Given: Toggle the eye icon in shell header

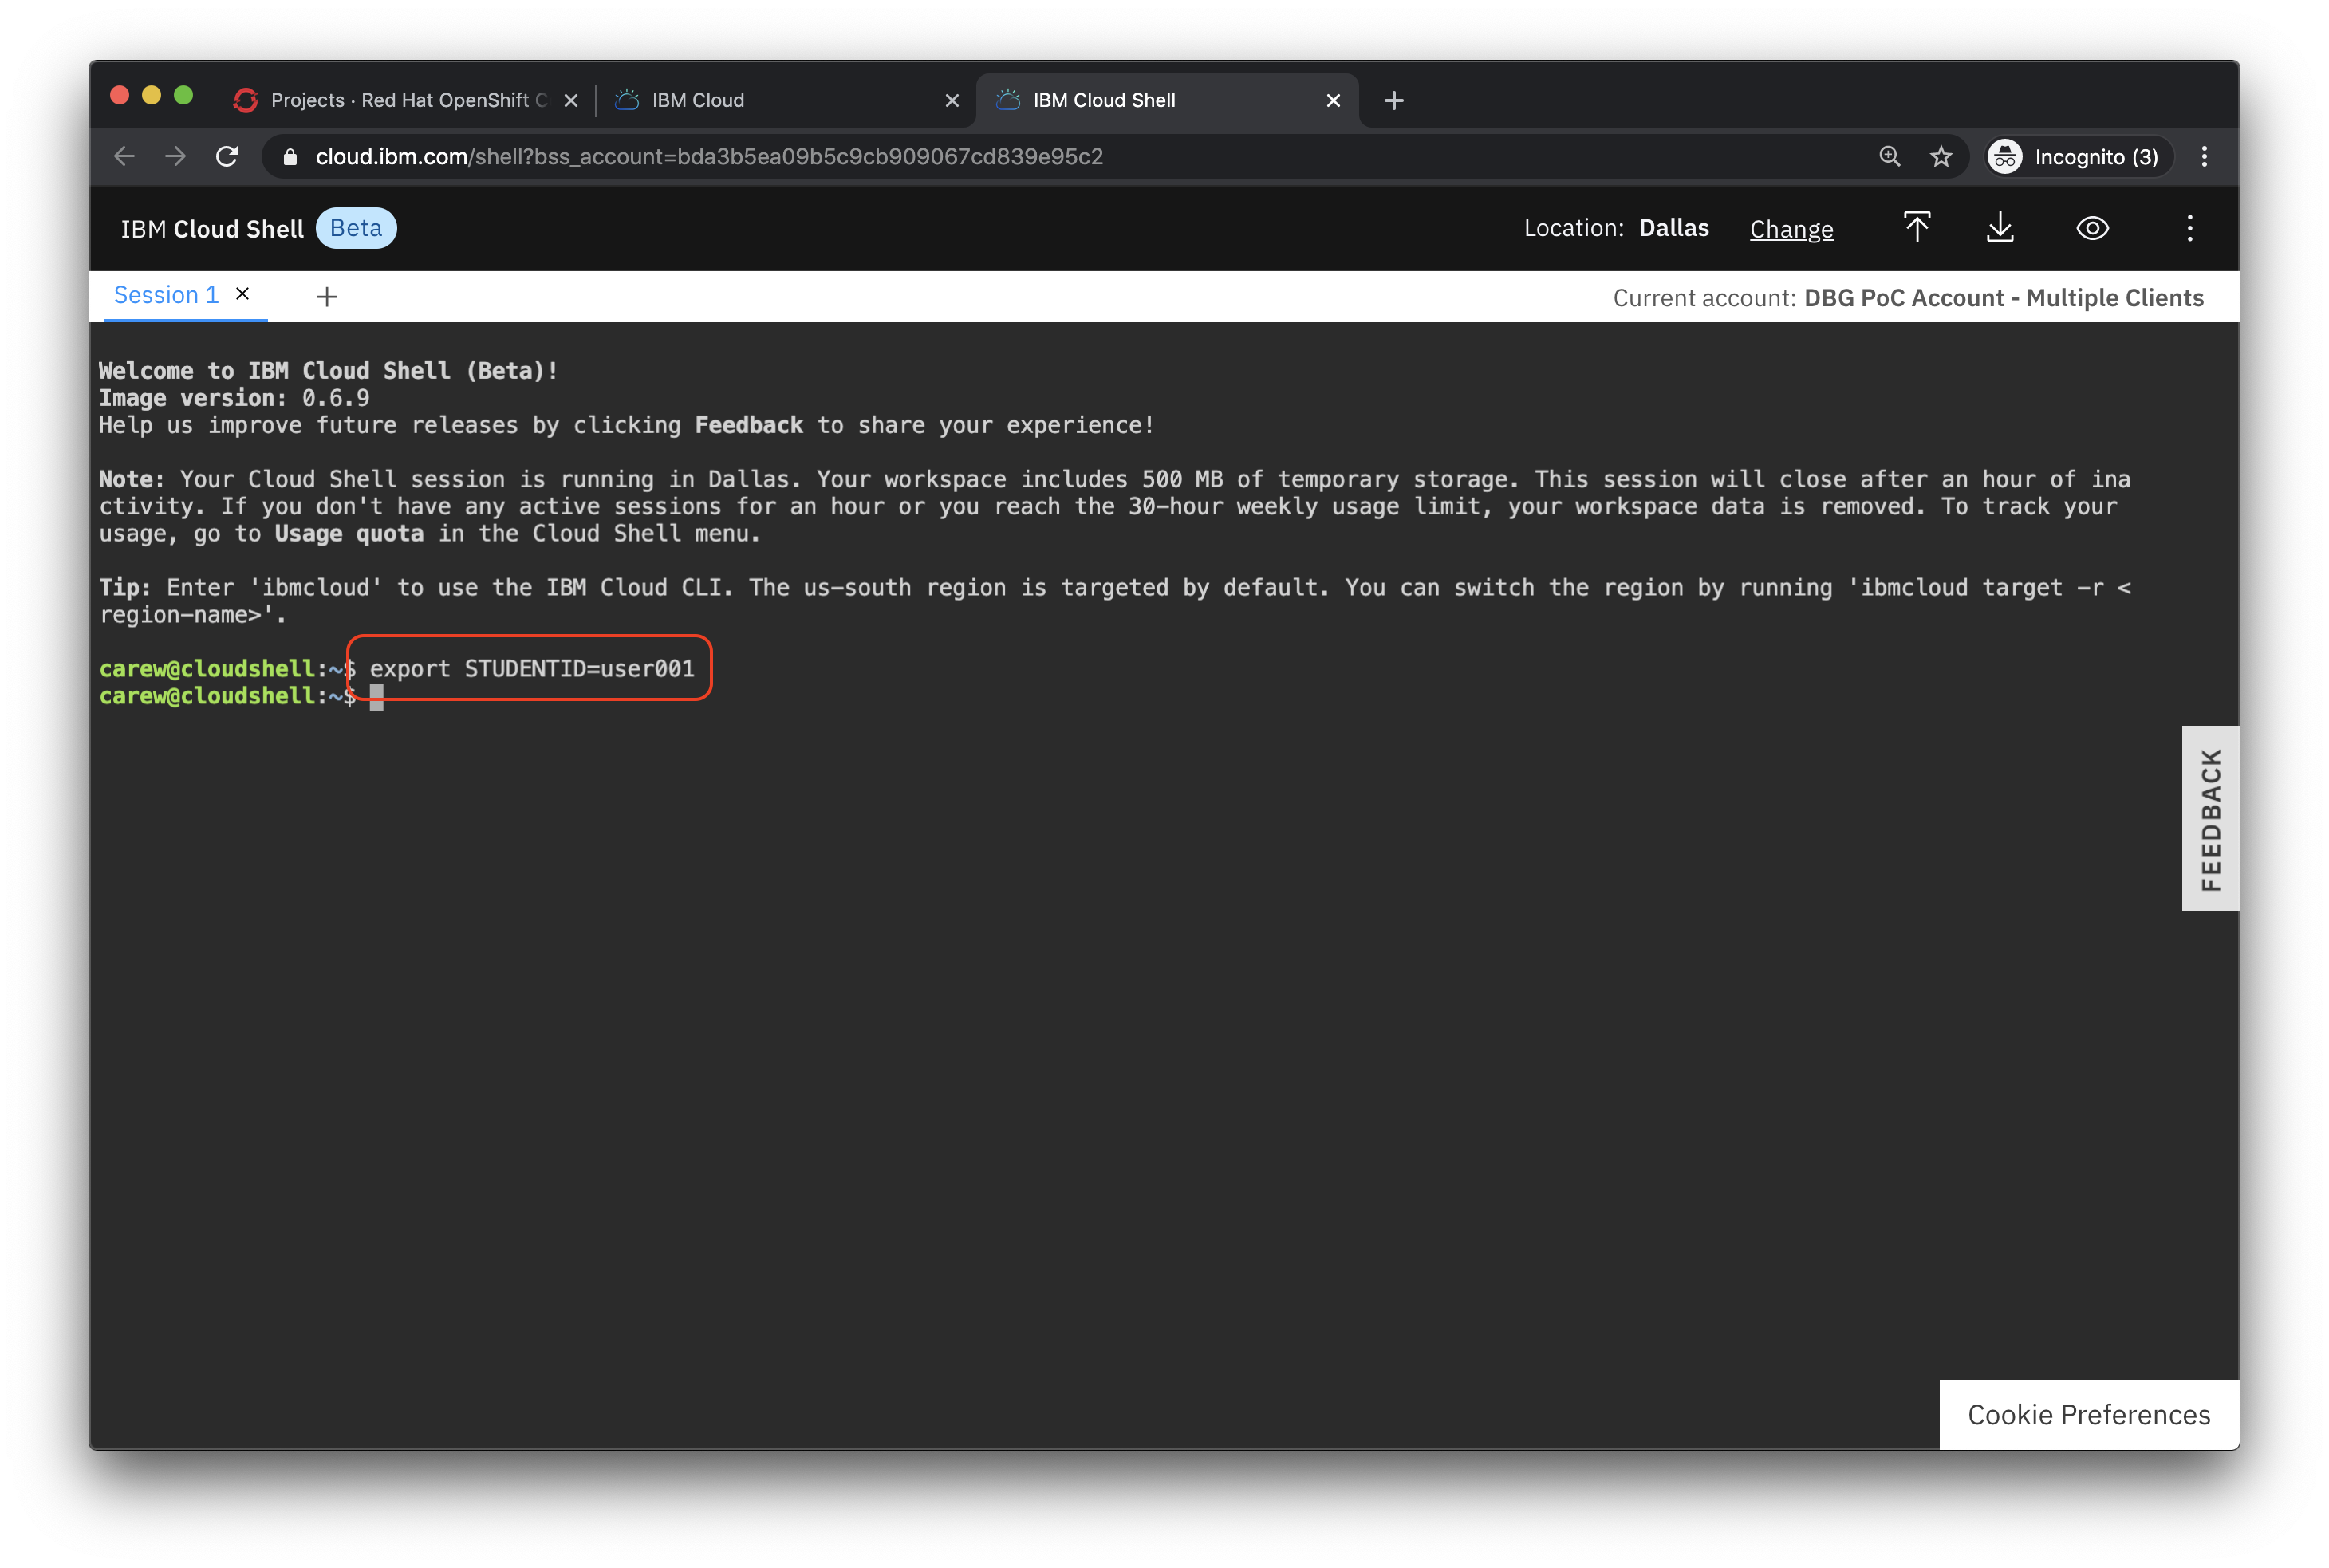Looking at the screenshot, I should [2092, 228].
